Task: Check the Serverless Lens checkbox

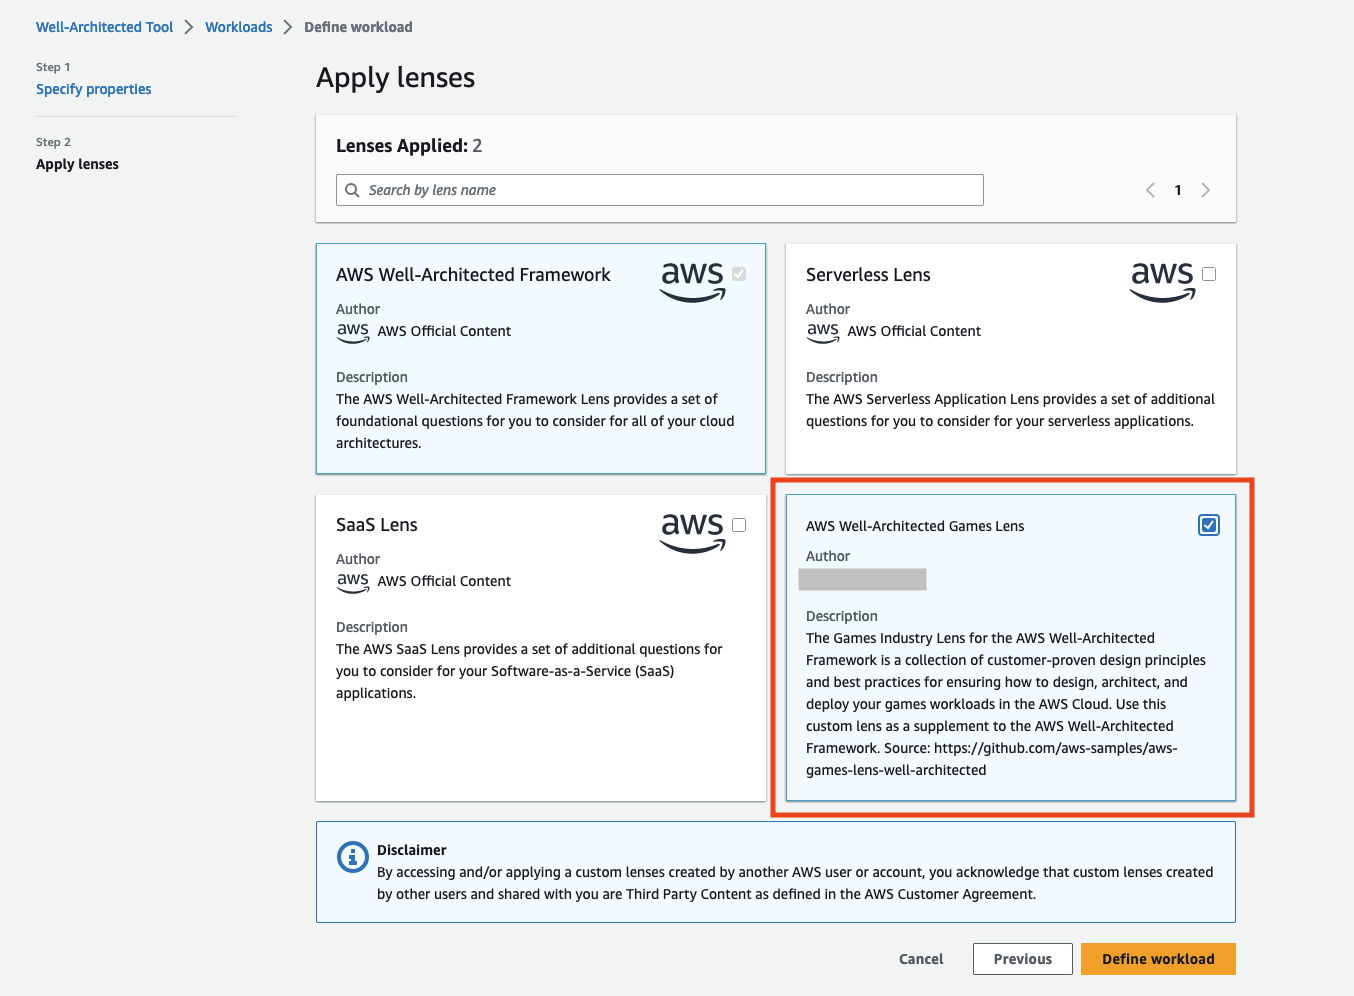Action: pos(1209,274)
